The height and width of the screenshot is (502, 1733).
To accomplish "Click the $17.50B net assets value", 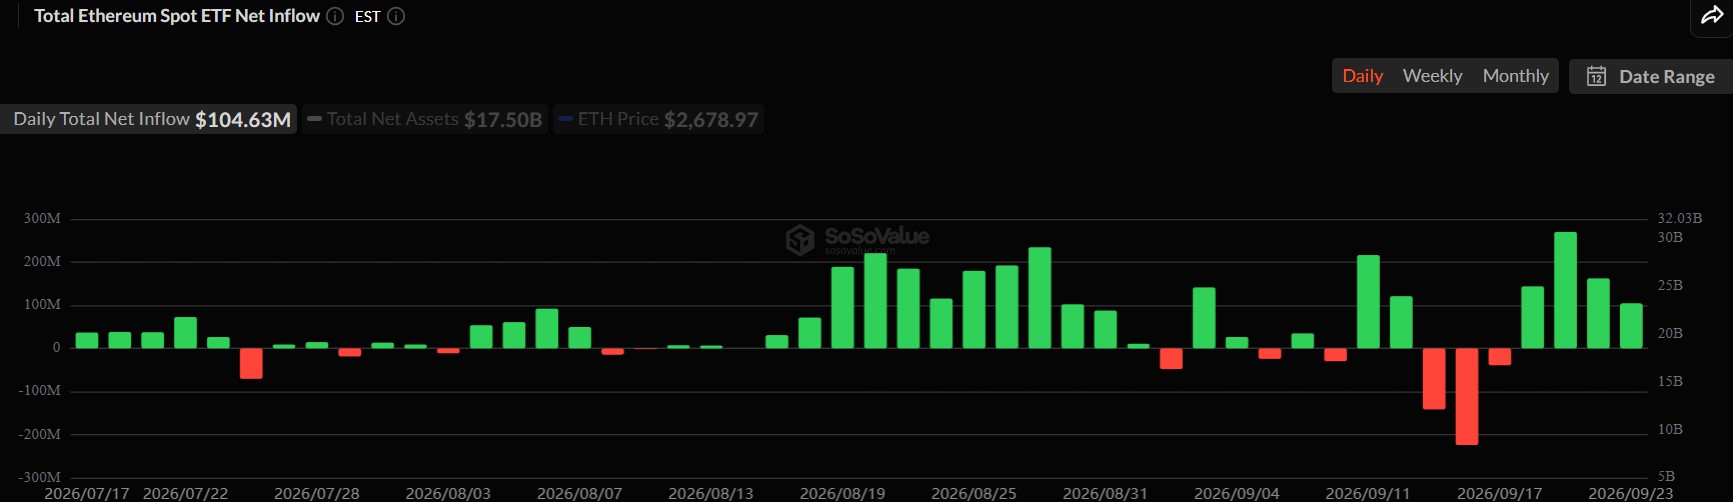I will point(503,120).
